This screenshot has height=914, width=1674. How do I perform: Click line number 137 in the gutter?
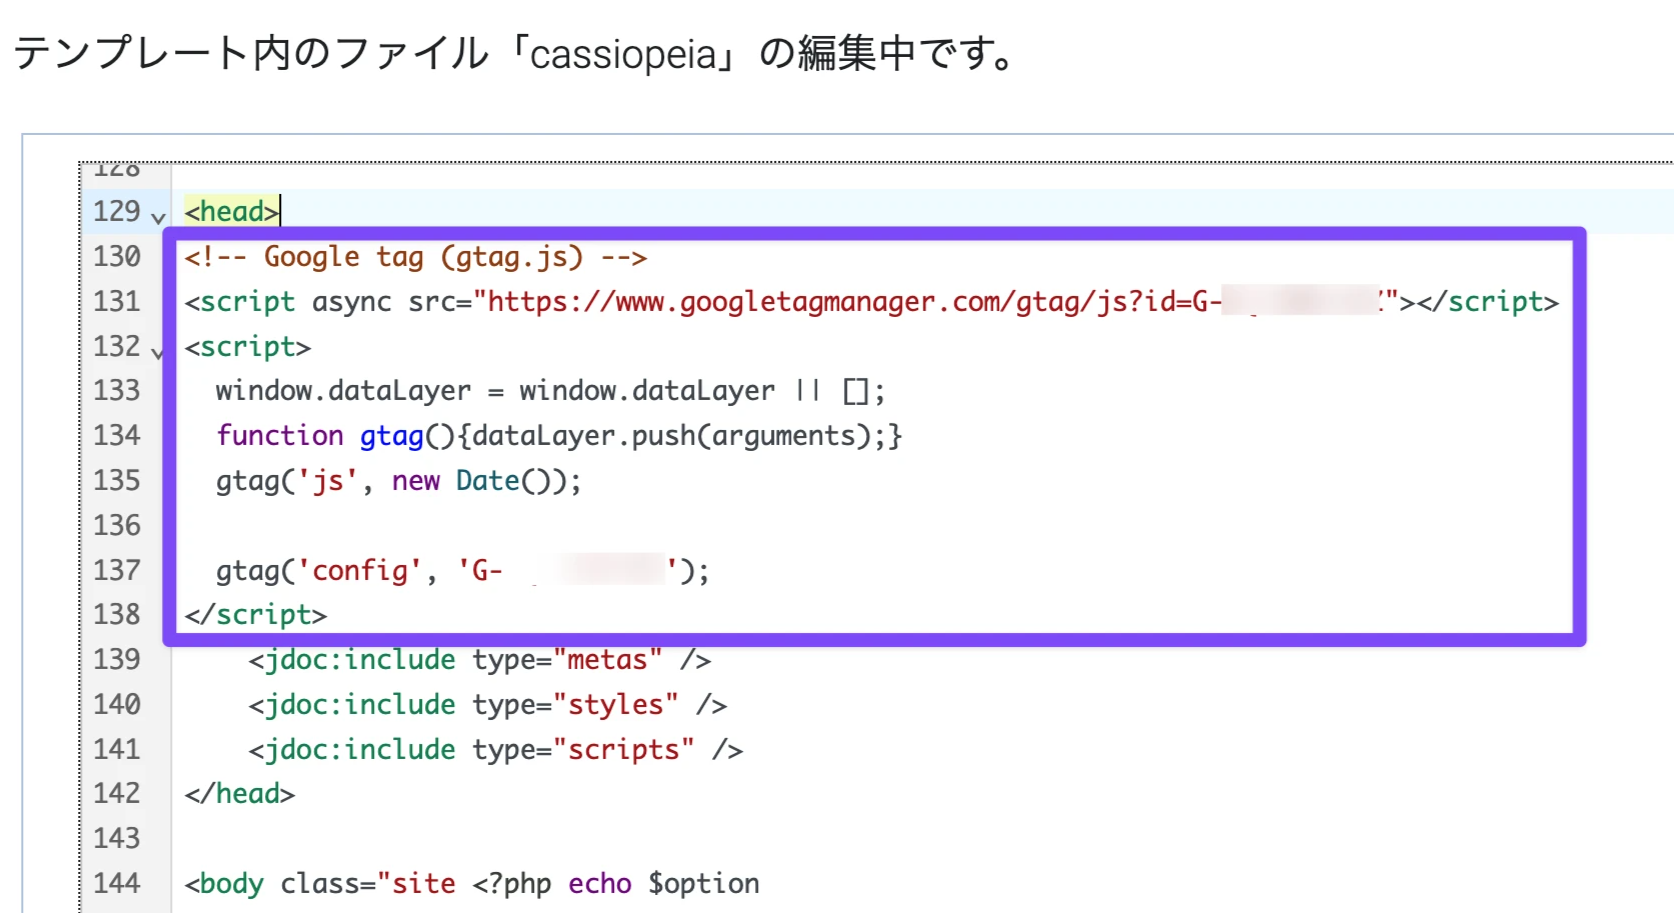[117, 570]
